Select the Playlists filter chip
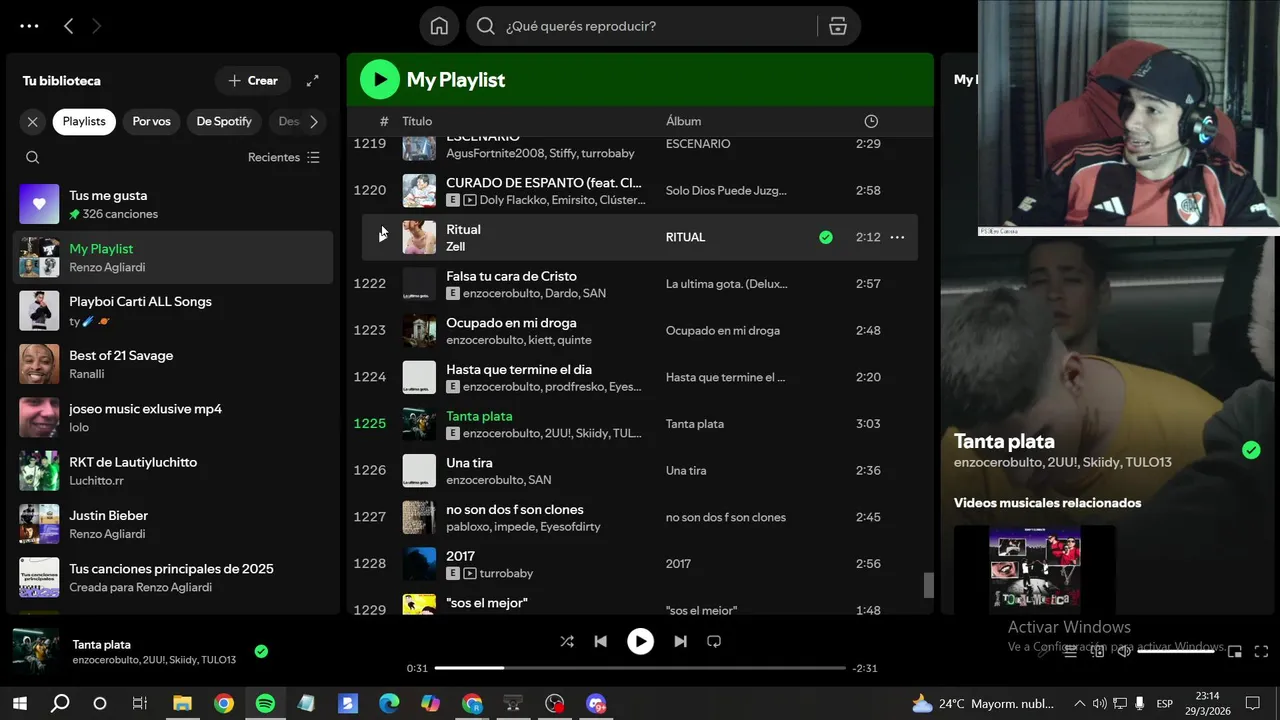This screenshot has height=720, width=1280. pyautogui.click(x=84, y=122)
